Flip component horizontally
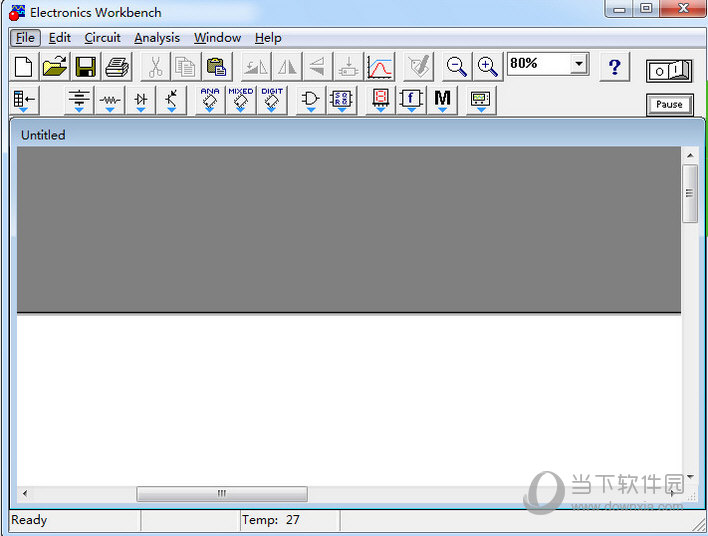 tap(287, 67)
